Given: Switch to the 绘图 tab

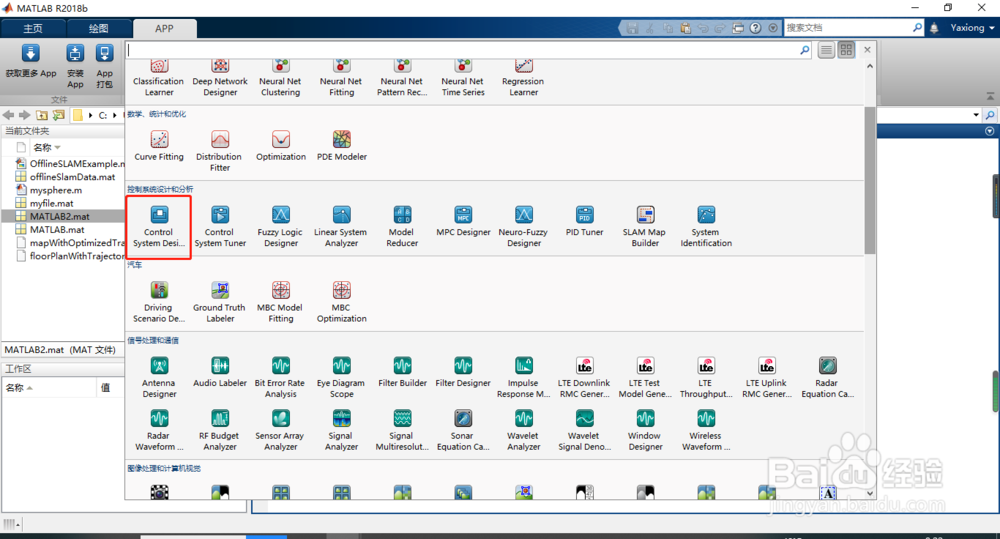Looking at the screenshot, I should (x=98, y=29).
